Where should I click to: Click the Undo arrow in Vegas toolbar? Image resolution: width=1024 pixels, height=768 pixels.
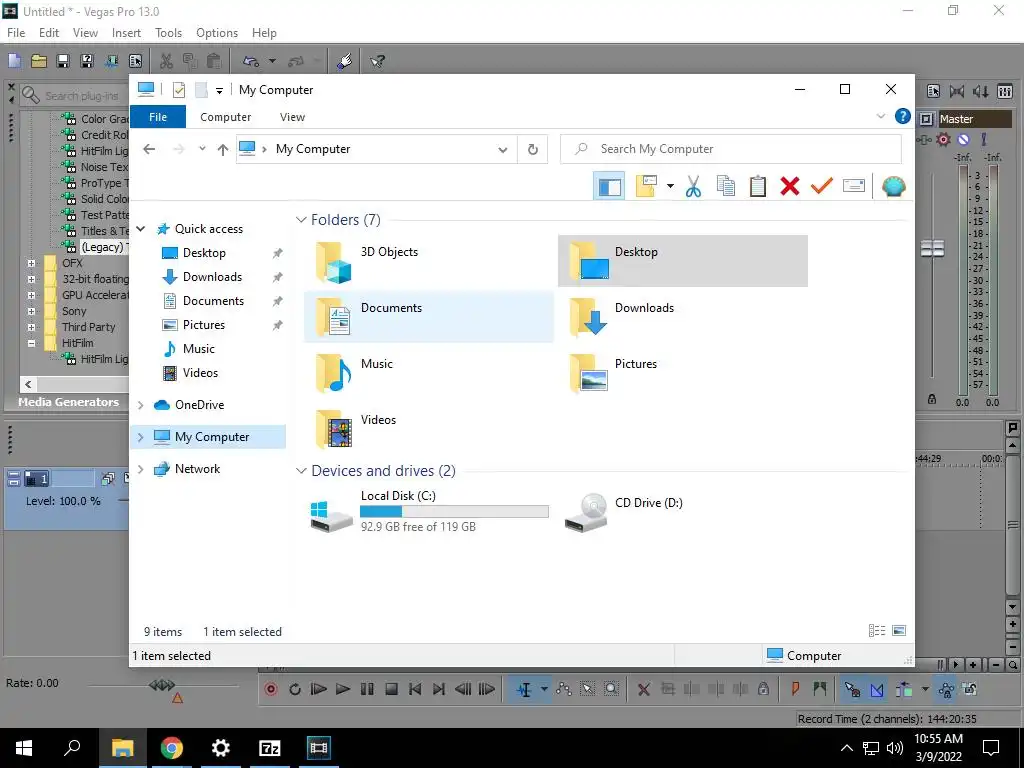[x=251, y=61]
